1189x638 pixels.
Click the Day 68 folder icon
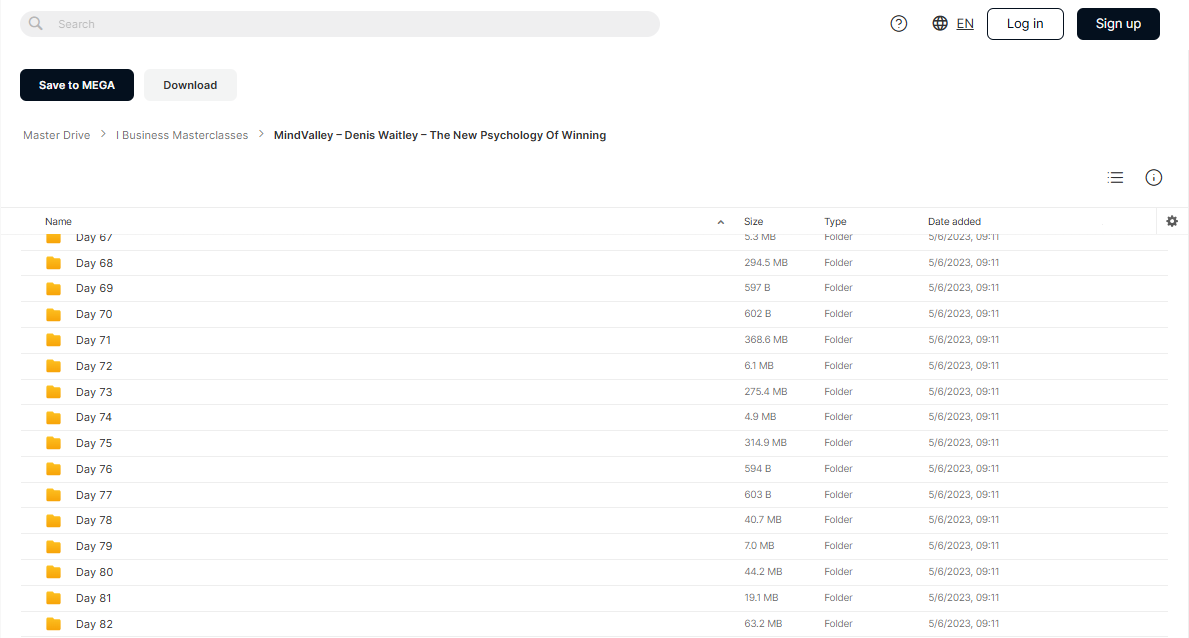(53, 263)
